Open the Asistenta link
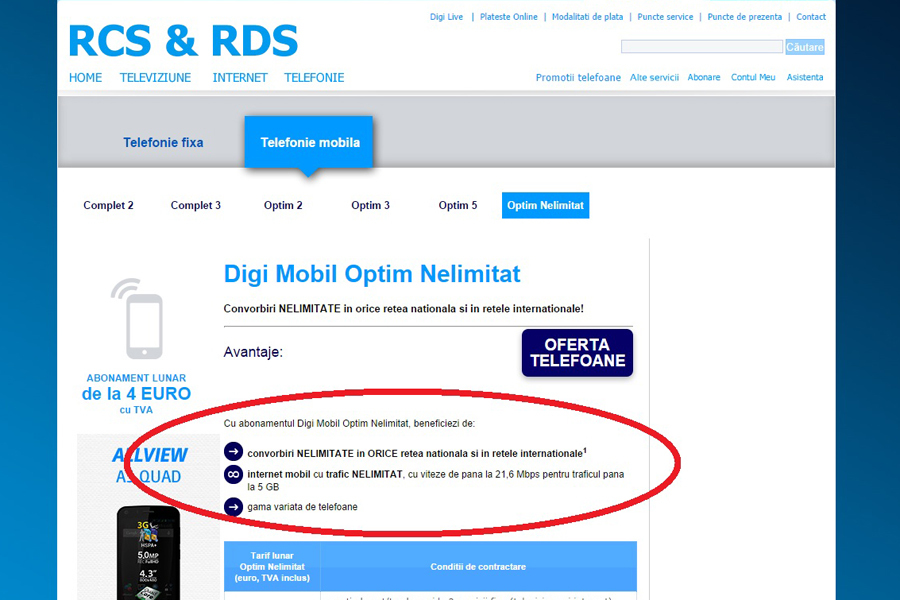Viewport: 900px width, 600px height. pyautogui.click(x=805, y=78)
